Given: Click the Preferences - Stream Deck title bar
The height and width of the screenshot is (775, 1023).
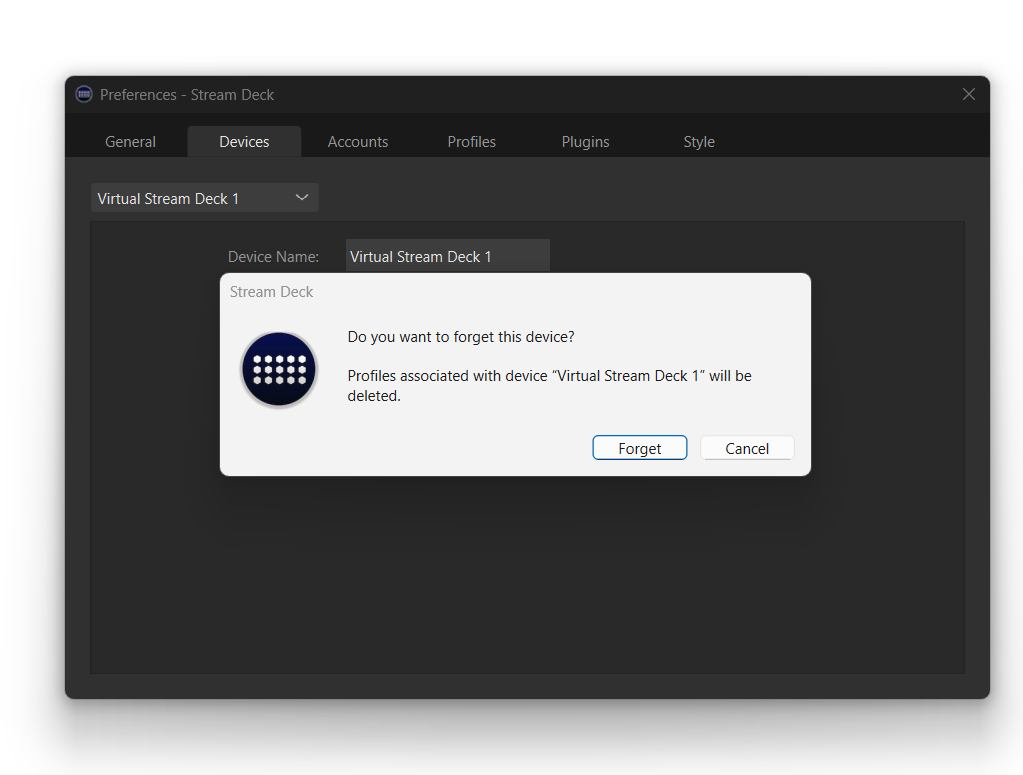Looking at the screenshot, I should click(500, 94).
